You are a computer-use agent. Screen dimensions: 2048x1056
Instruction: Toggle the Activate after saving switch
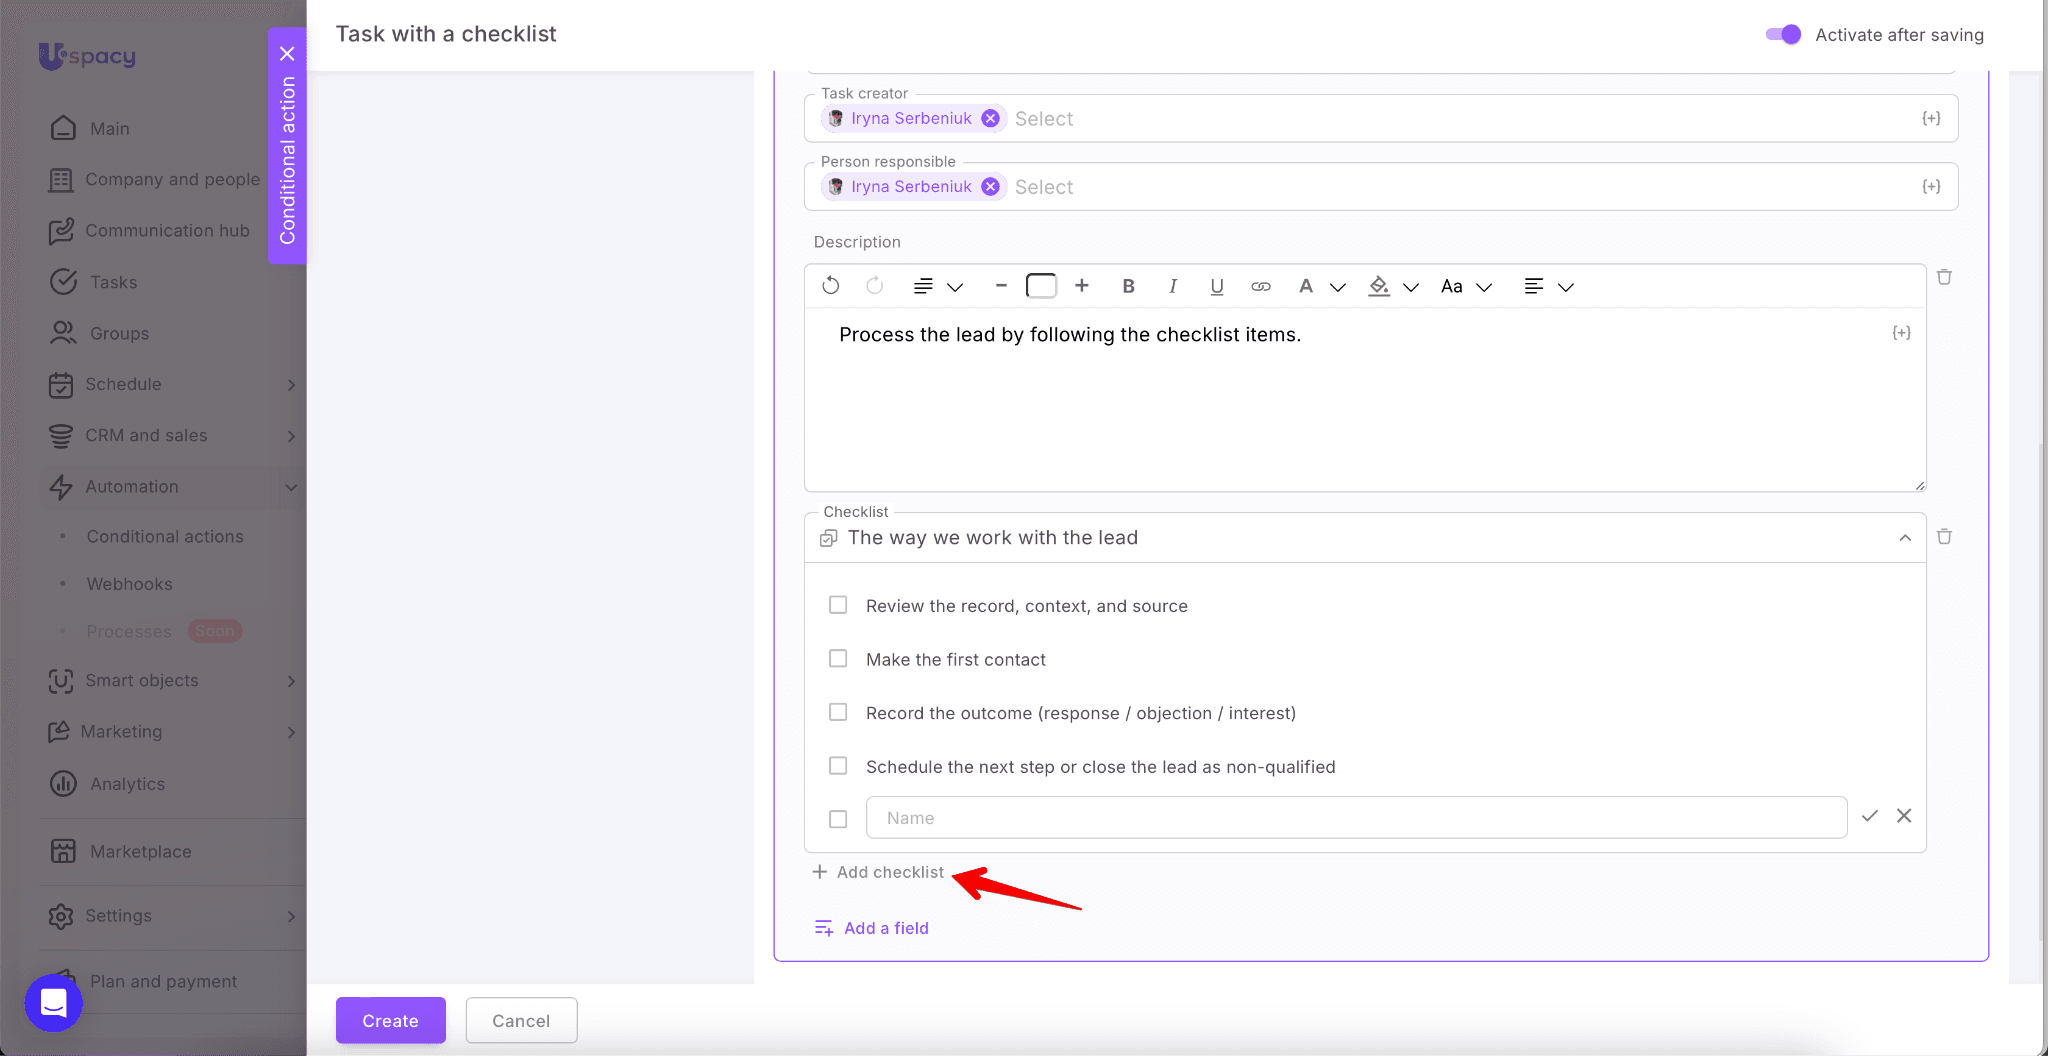(1783, 35)
